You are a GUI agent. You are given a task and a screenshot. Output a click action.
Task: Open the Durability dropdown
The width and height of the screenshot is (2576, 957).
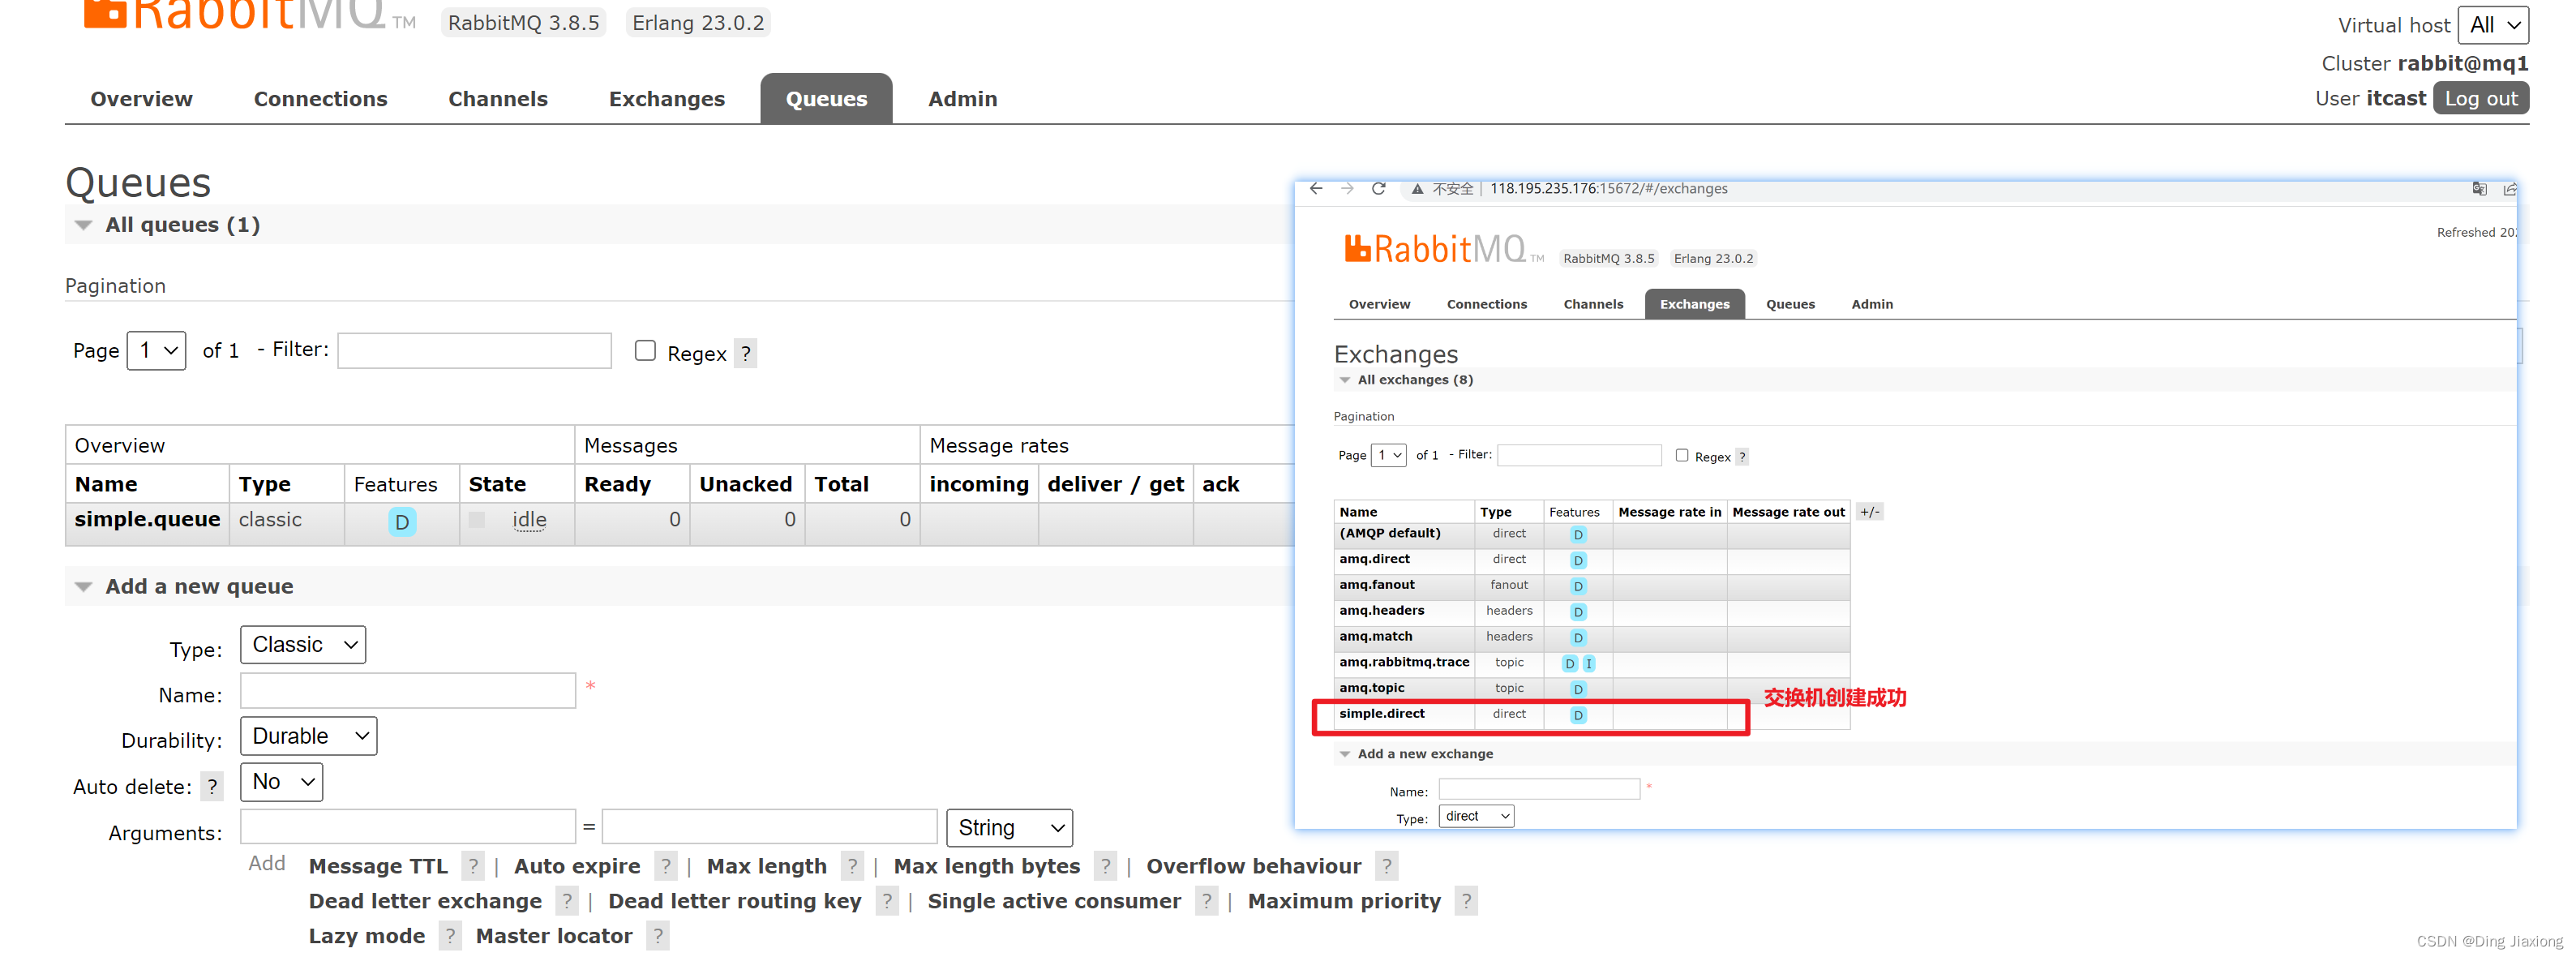tap(308, 736)
